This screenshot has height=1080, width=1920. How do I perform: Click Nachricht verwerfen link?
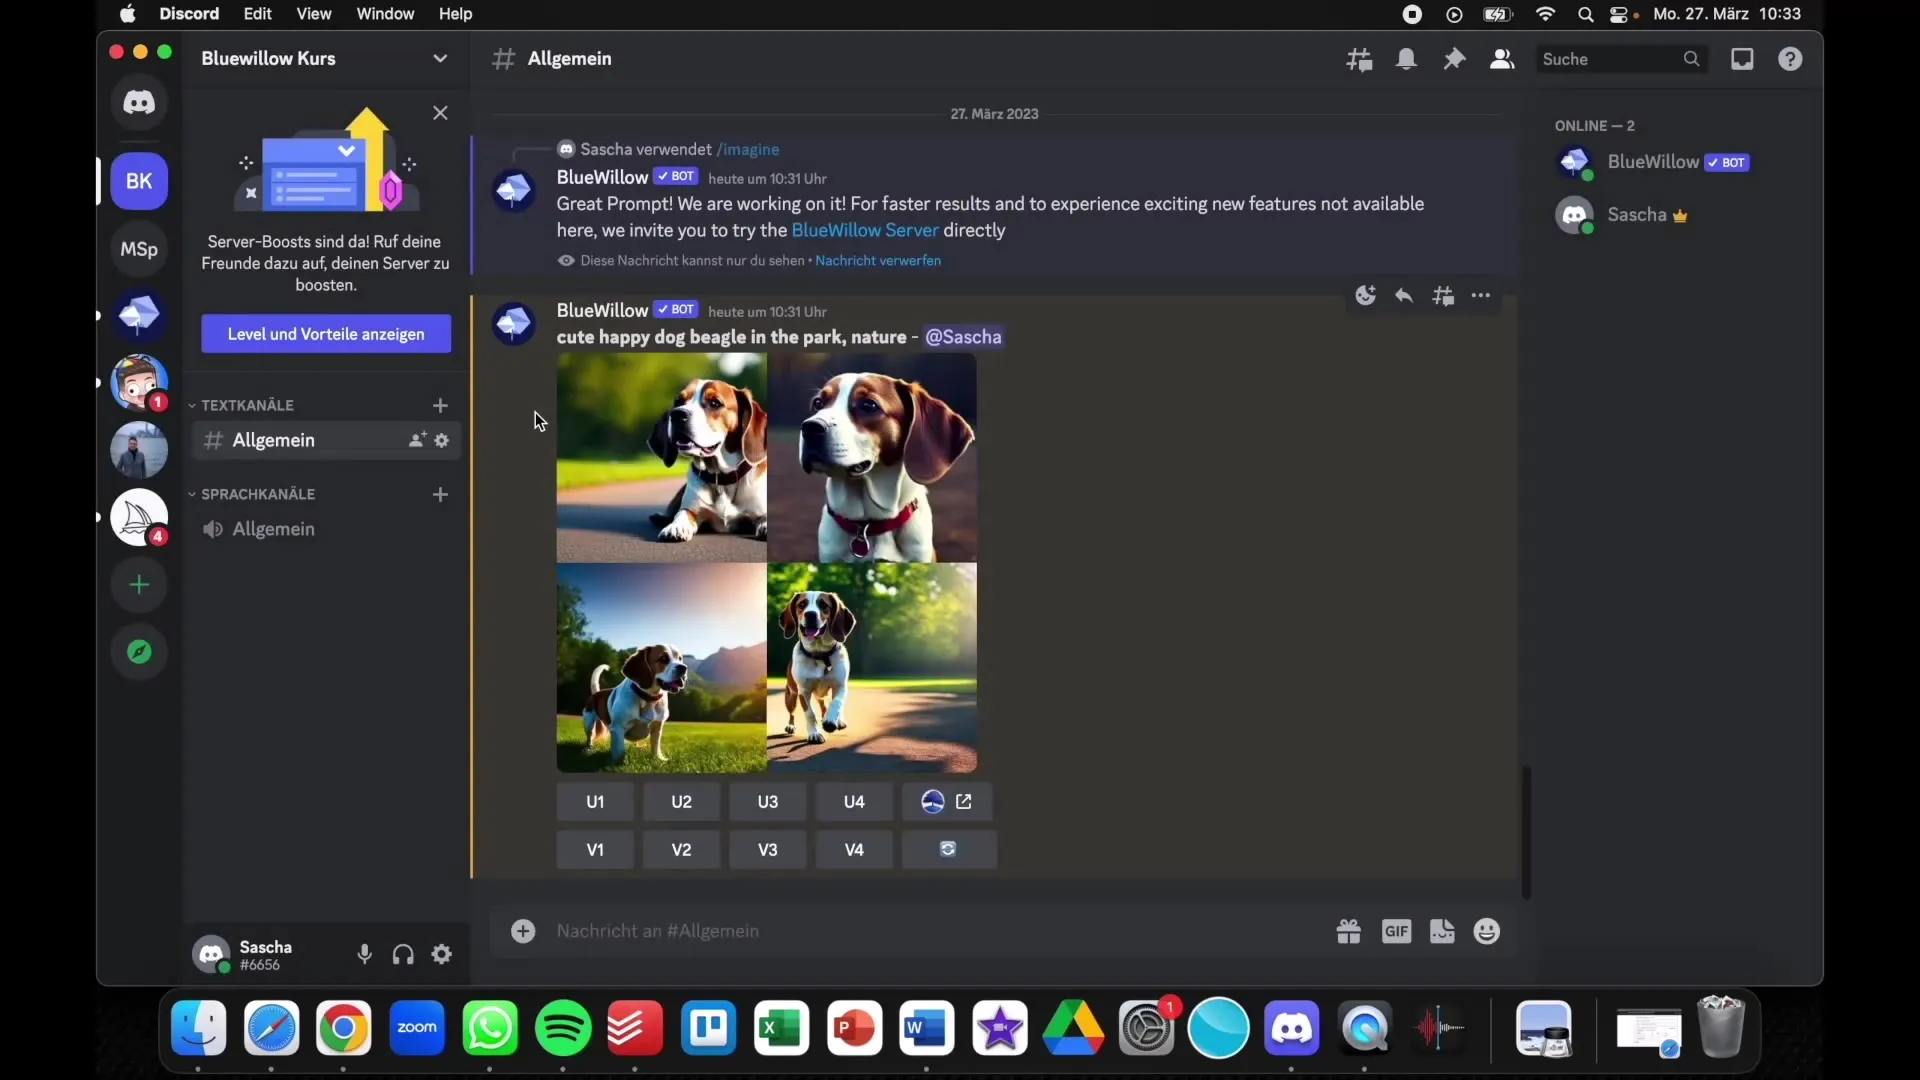[878, 261]
